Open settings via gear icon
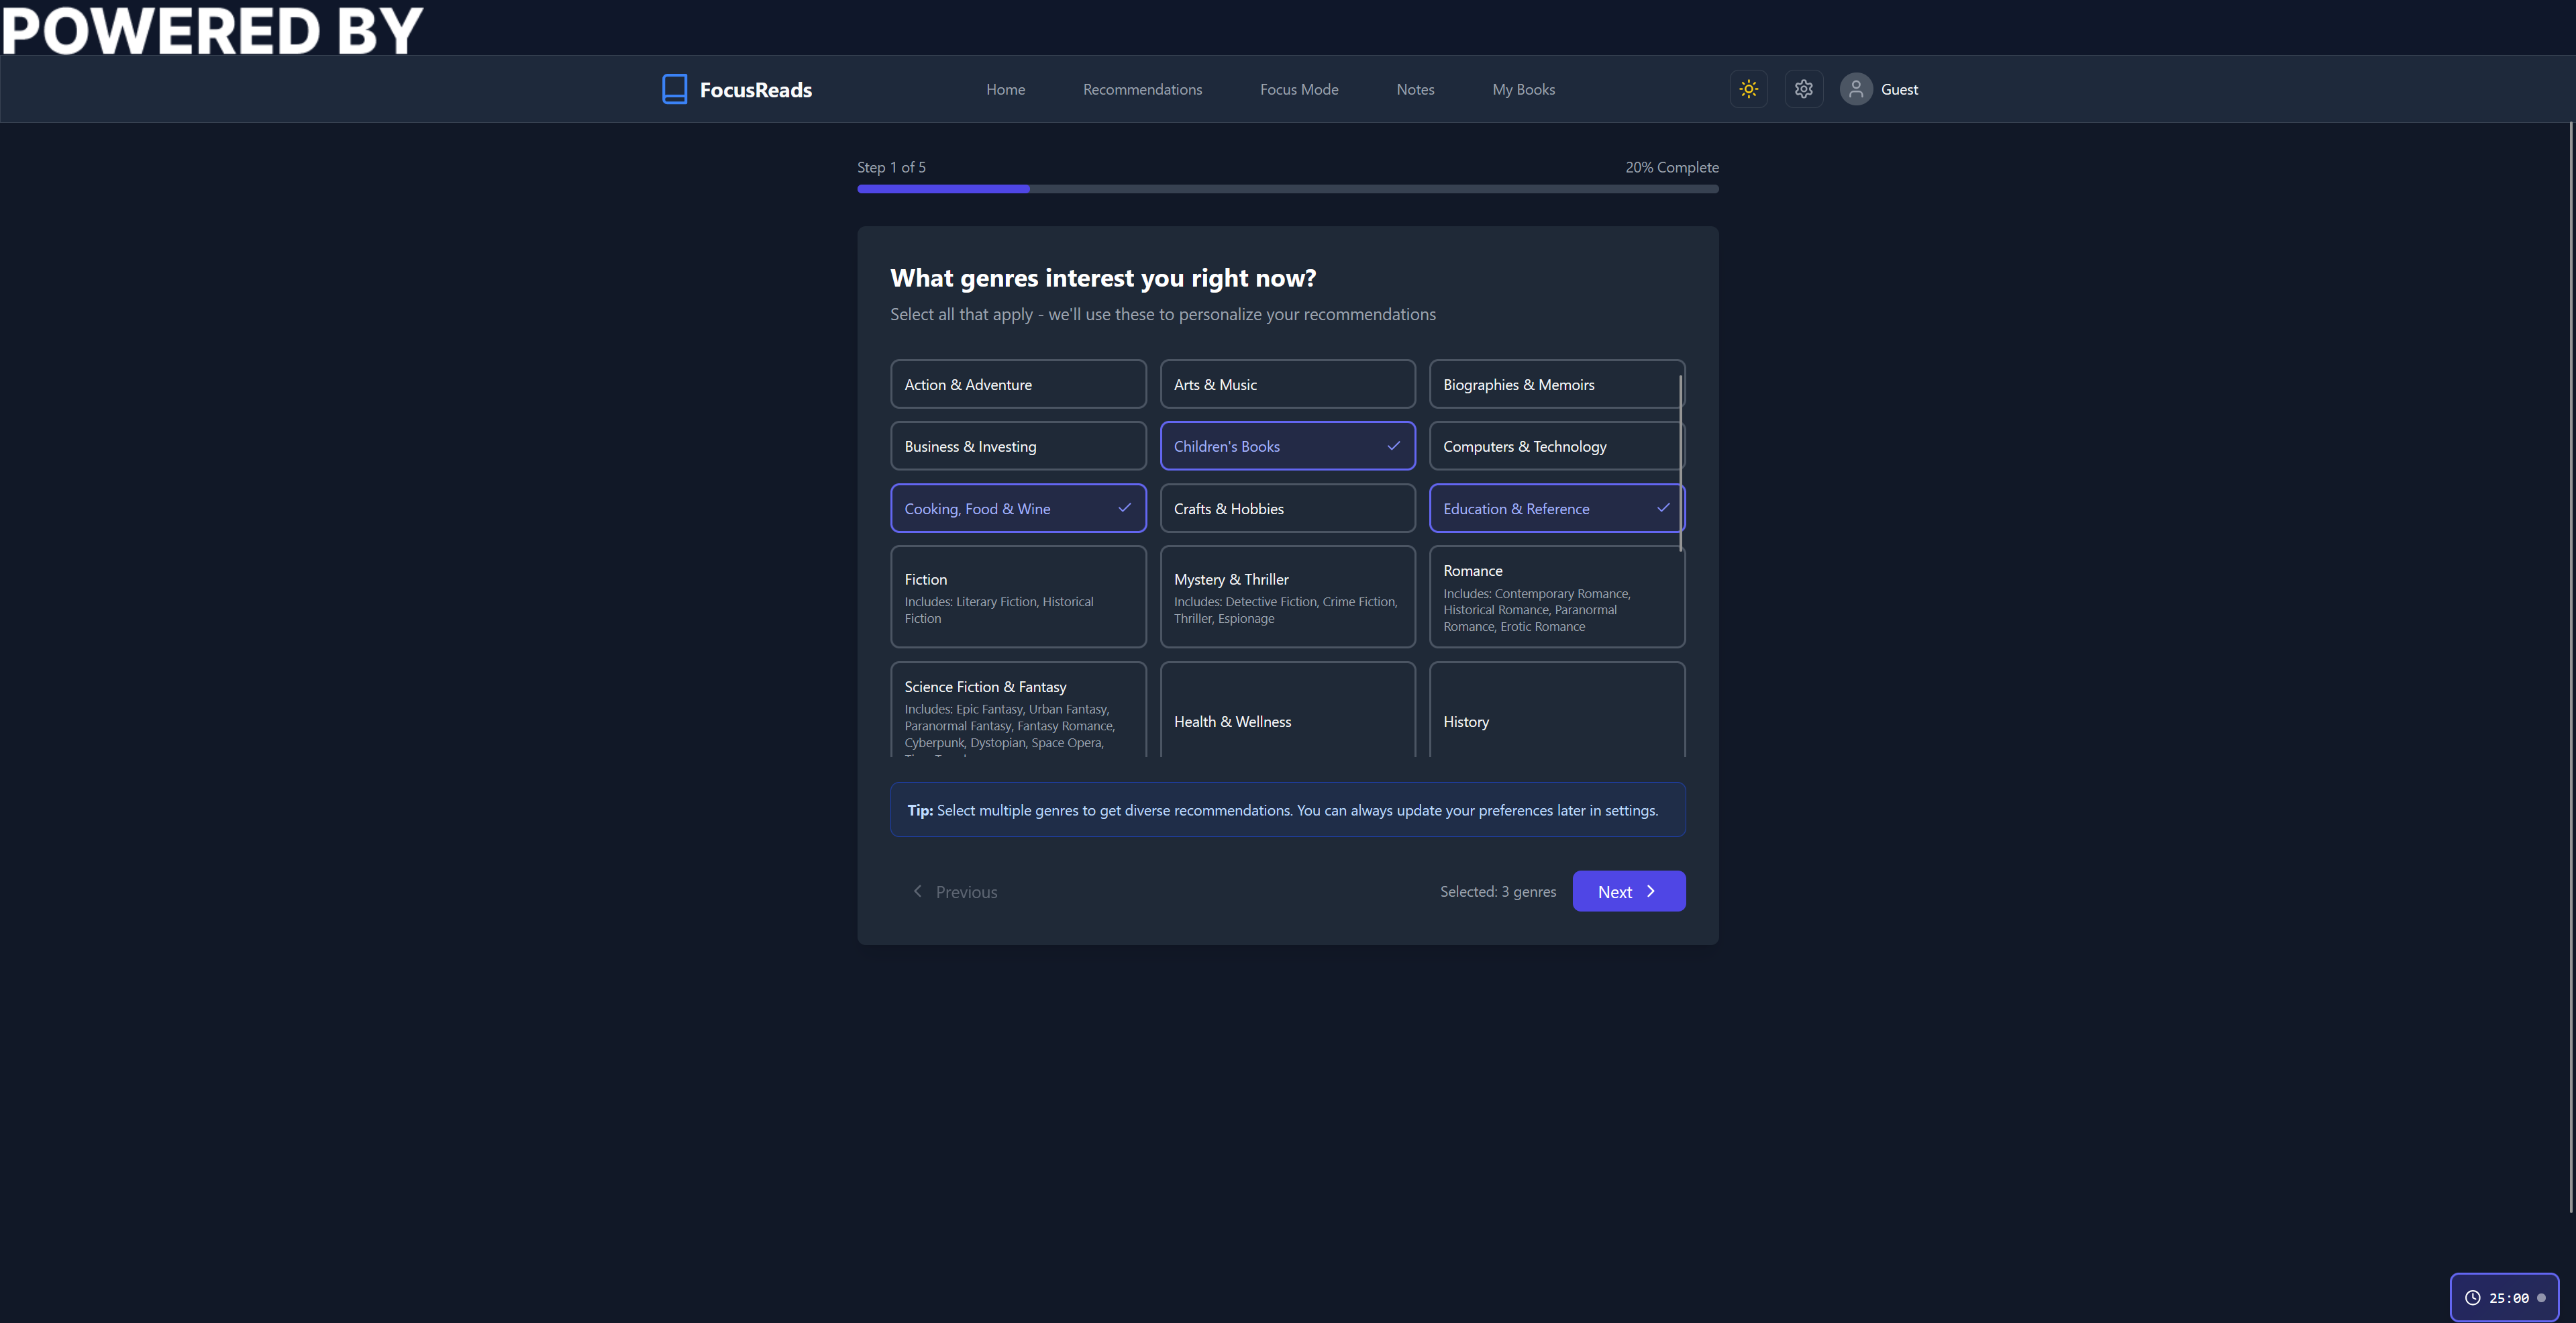Image resolution: width=2576 pixels, height=1323 pixels. [x=1803, y=89]
